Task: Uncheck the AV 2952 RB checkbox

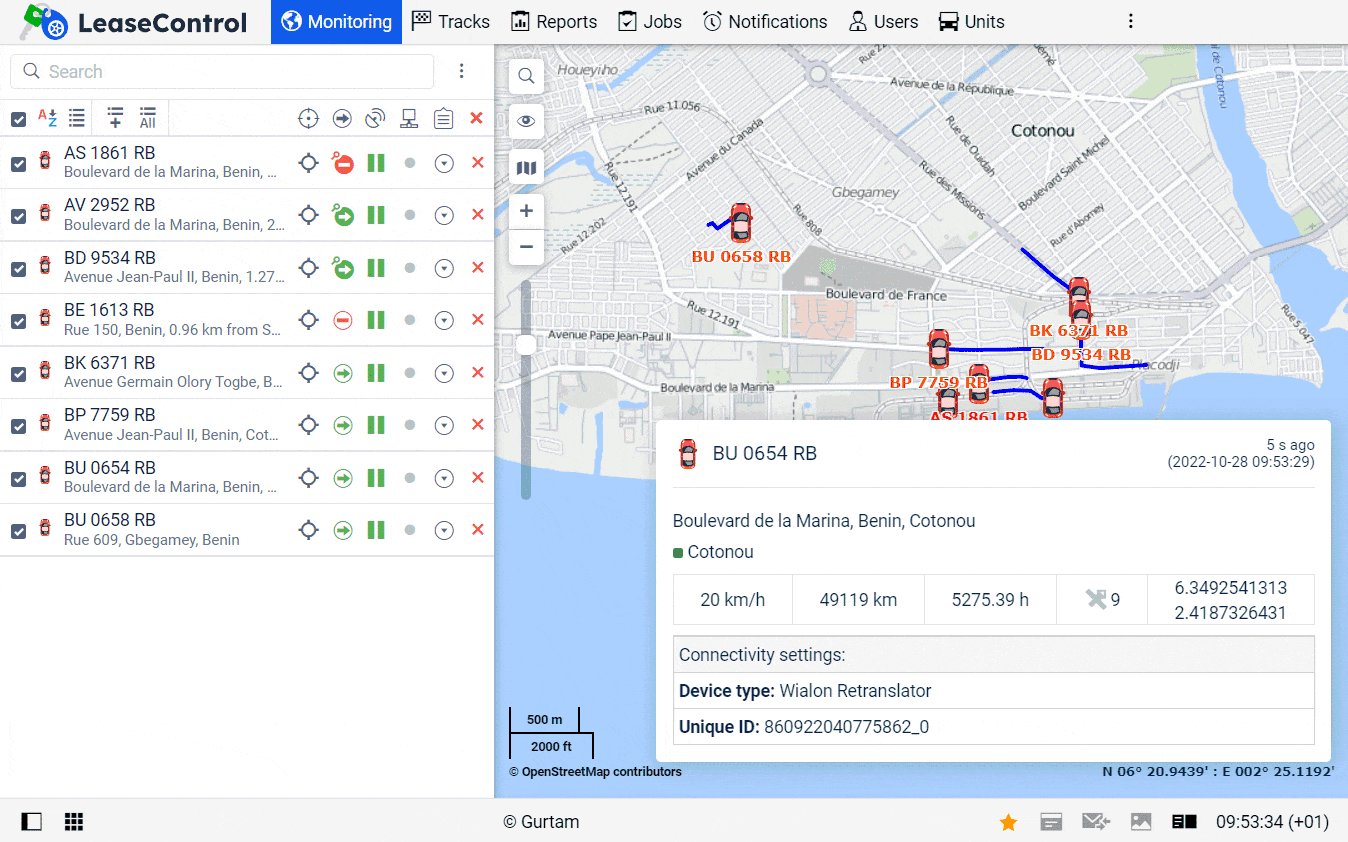Action: (x=18, y=216)
